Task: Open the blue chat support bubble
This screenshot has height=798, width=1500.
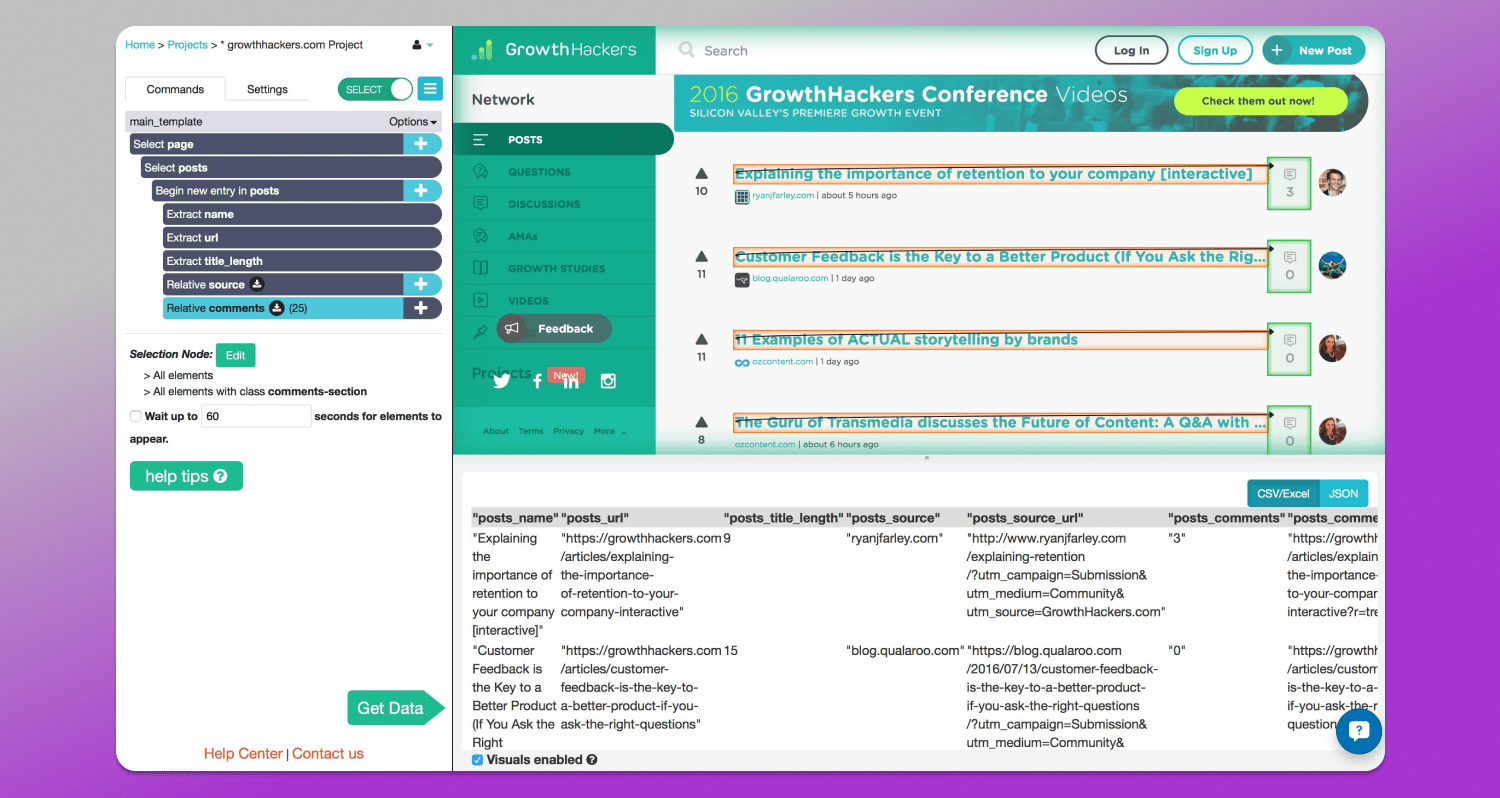Action: point(1359,731)
